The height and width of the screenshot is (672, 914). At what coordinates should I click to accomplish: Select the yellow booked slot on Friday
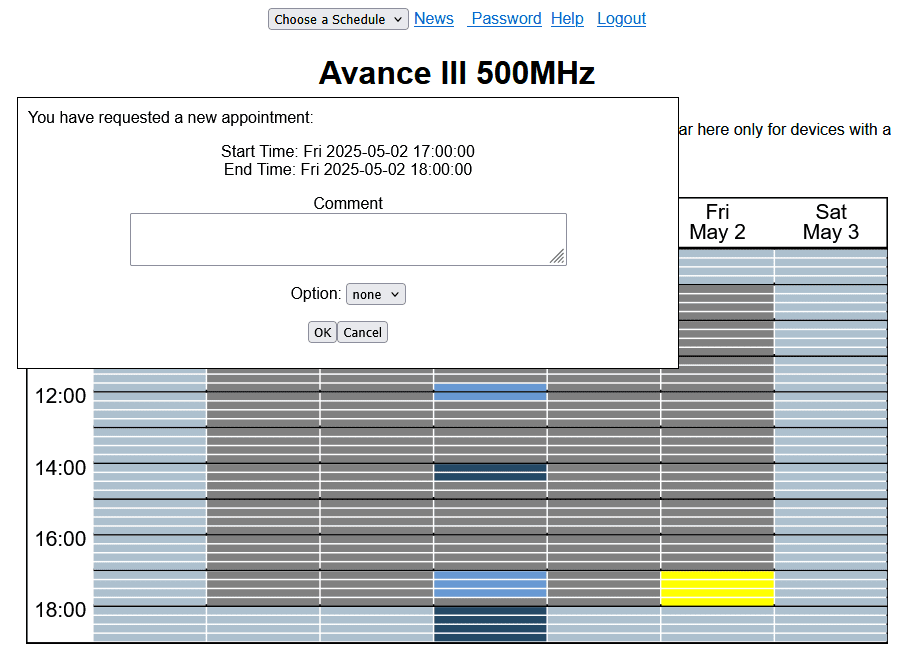coord(716,588)
